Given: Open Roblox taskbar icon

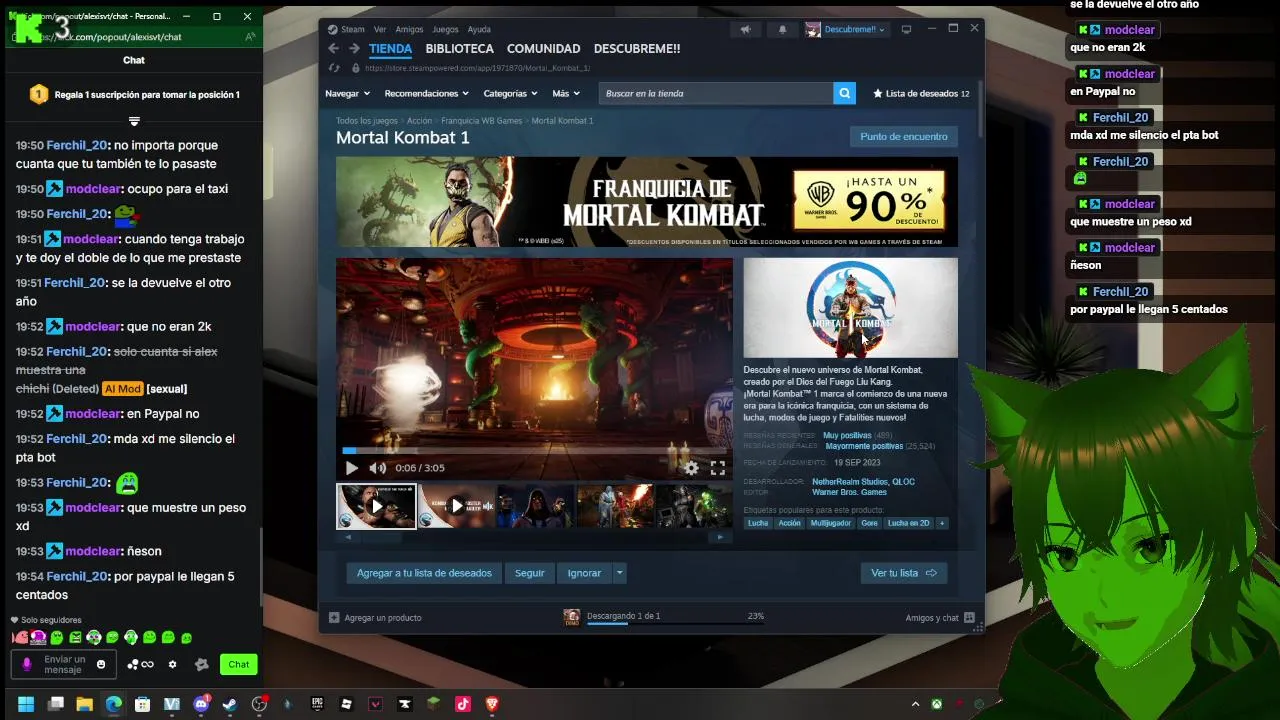Looking at the screenshot, I should coord(346,704).
